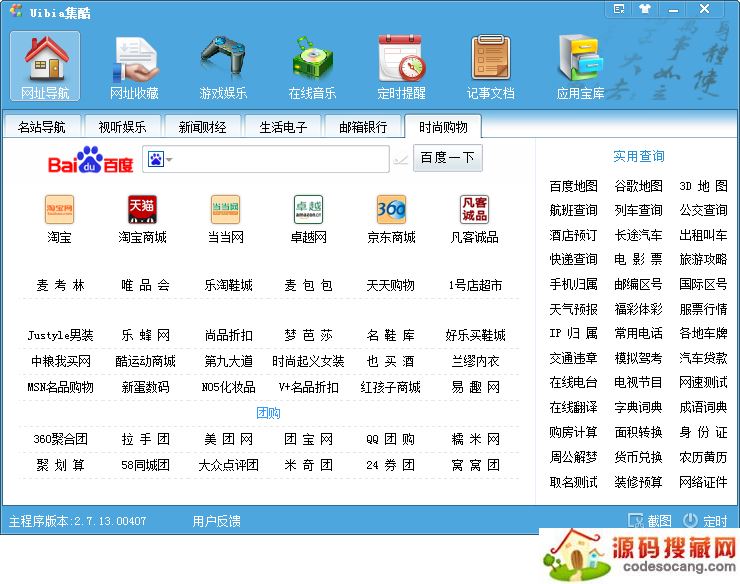
Task: Open the Justyle男装 link
Action: coord(60,335)
